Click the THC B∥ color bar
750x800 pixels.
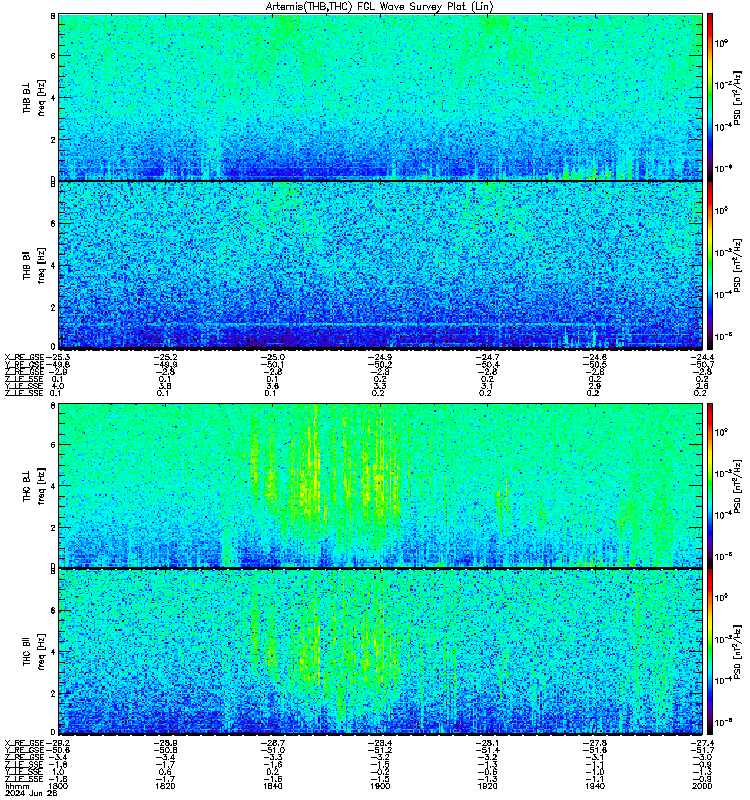point(710,652)
